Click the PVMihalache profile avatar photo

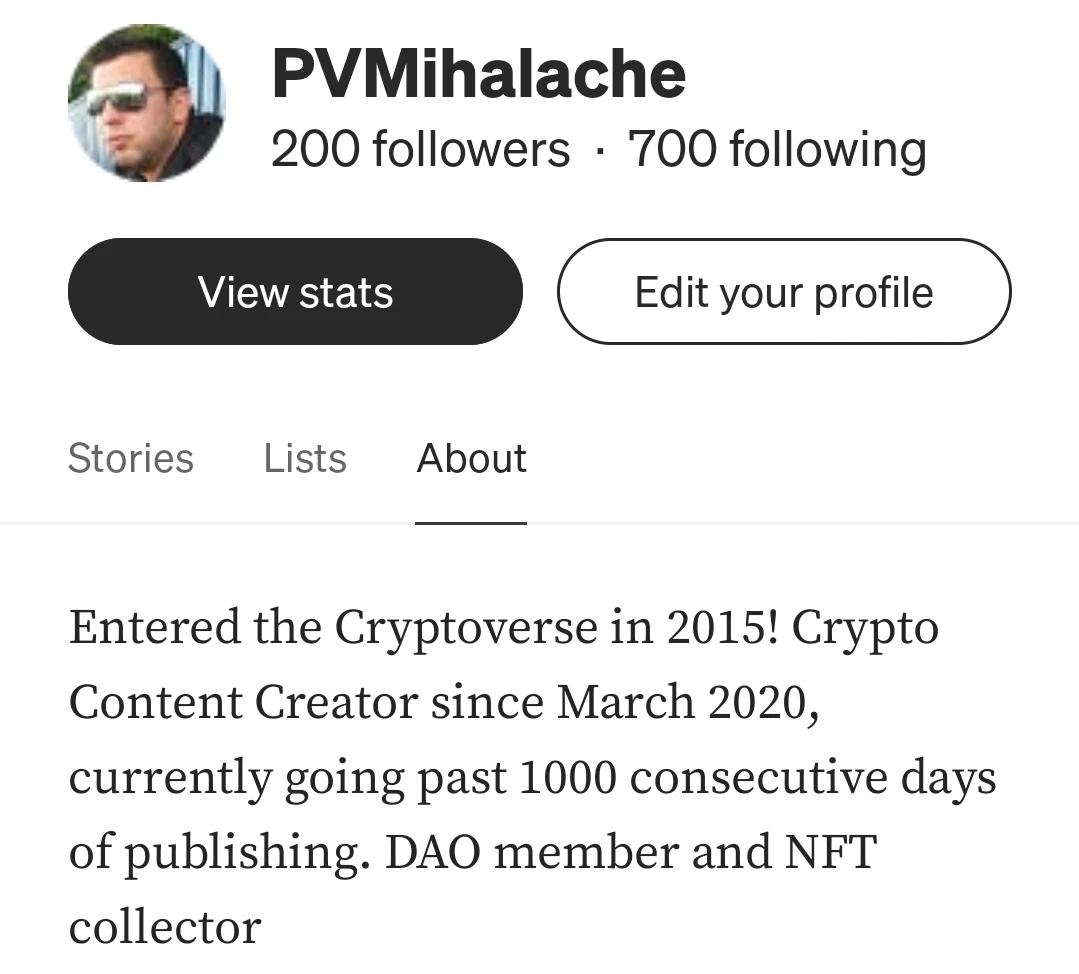147,103
